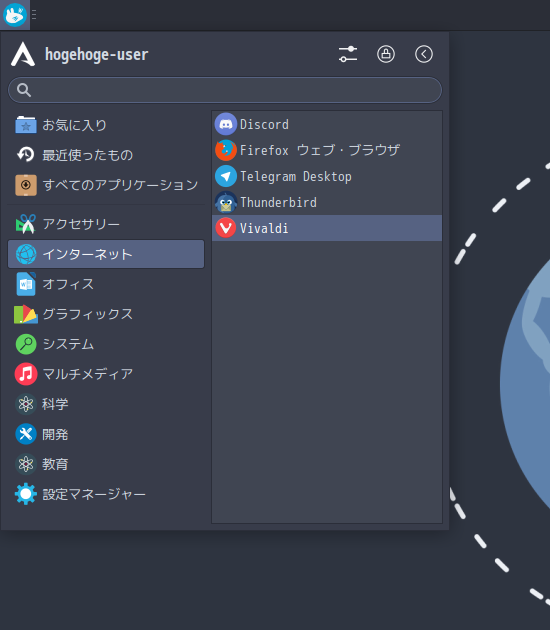Launch Discord from the application list
The height and width of the screenshot is (630, 550).
tap(327, 124)
